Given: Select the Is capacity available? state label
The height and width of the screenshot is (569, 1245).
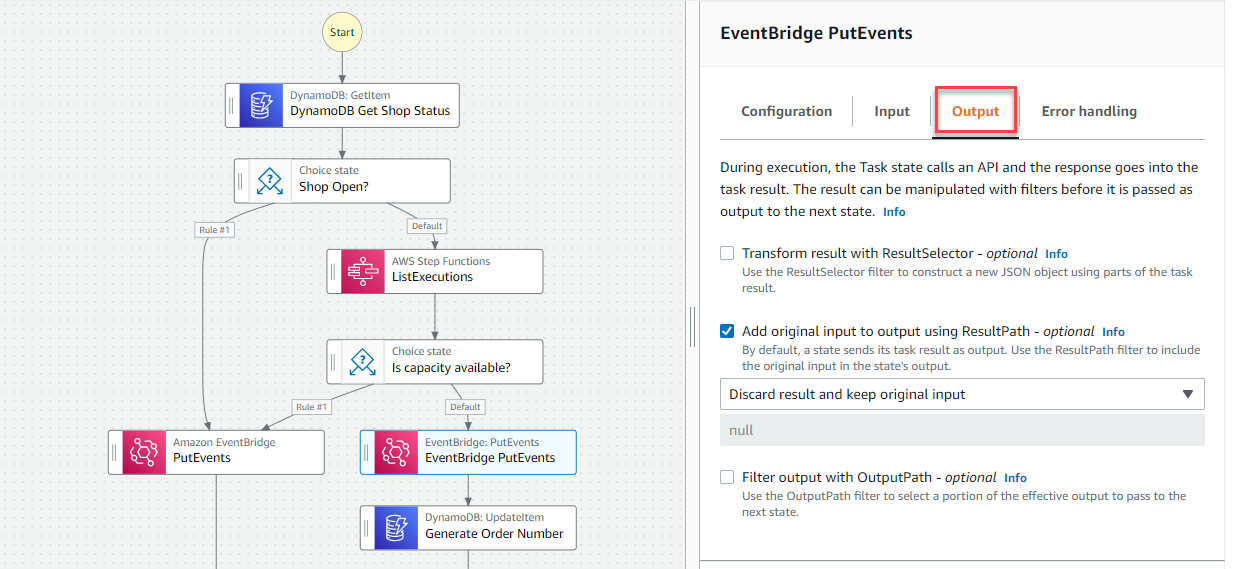Looking at the screenshot, I should pyautogui.click(x=451, y=367).
